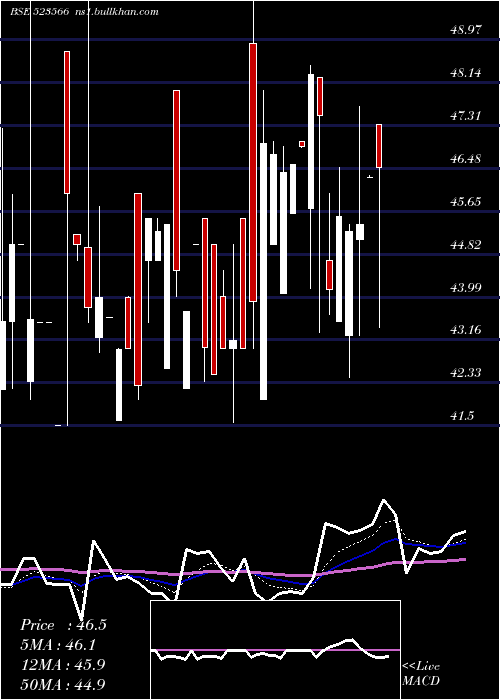This screenshot has width=500, height=700.
Task: Click the last red candlestick at right
Action: [379, 146]
